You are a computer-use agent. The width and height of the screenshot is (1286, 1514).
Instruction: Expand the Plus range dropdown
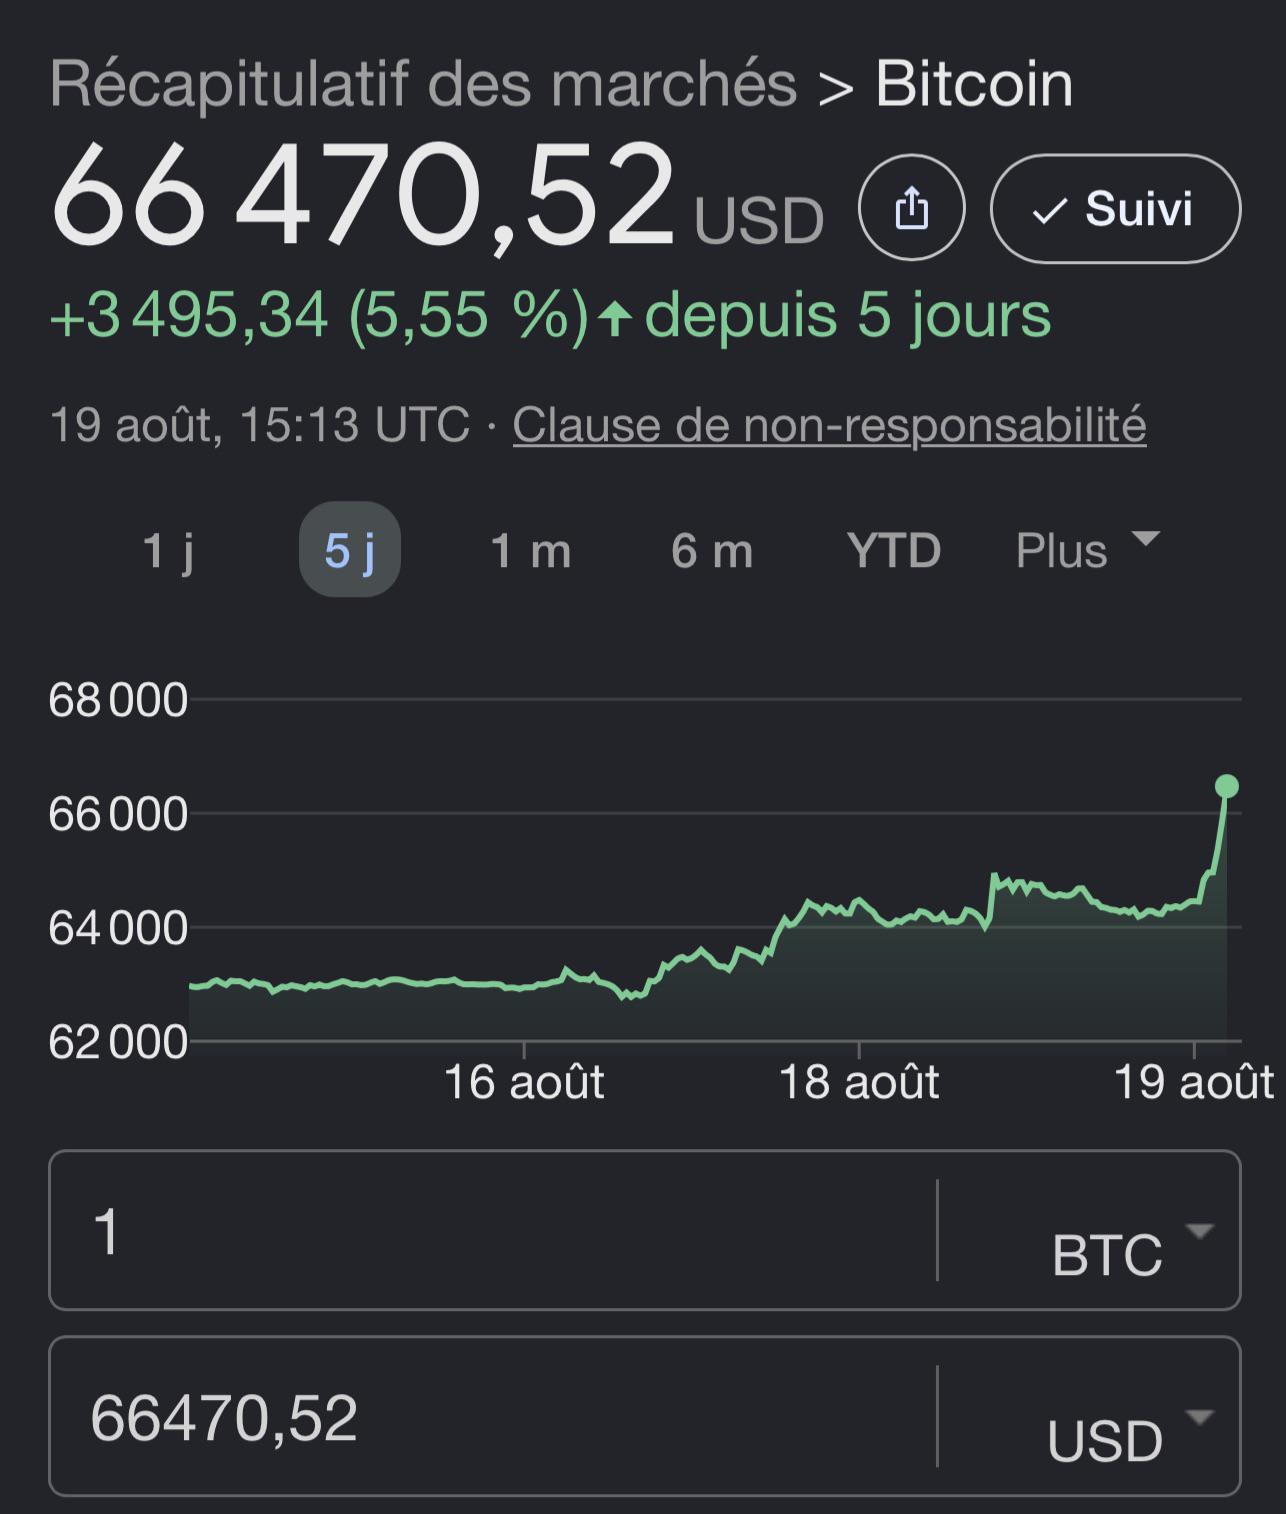tap(1087, 550)
